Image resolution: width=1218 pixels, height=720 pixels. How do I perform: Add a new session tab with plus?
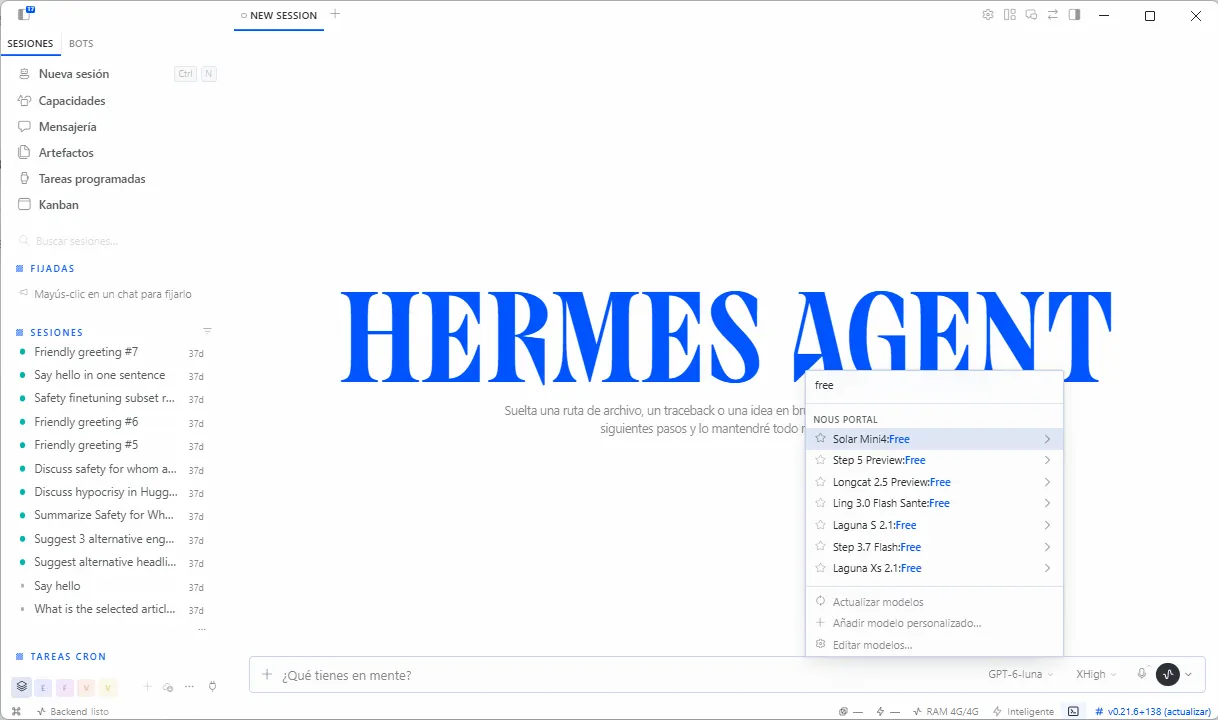coord(335,14)
